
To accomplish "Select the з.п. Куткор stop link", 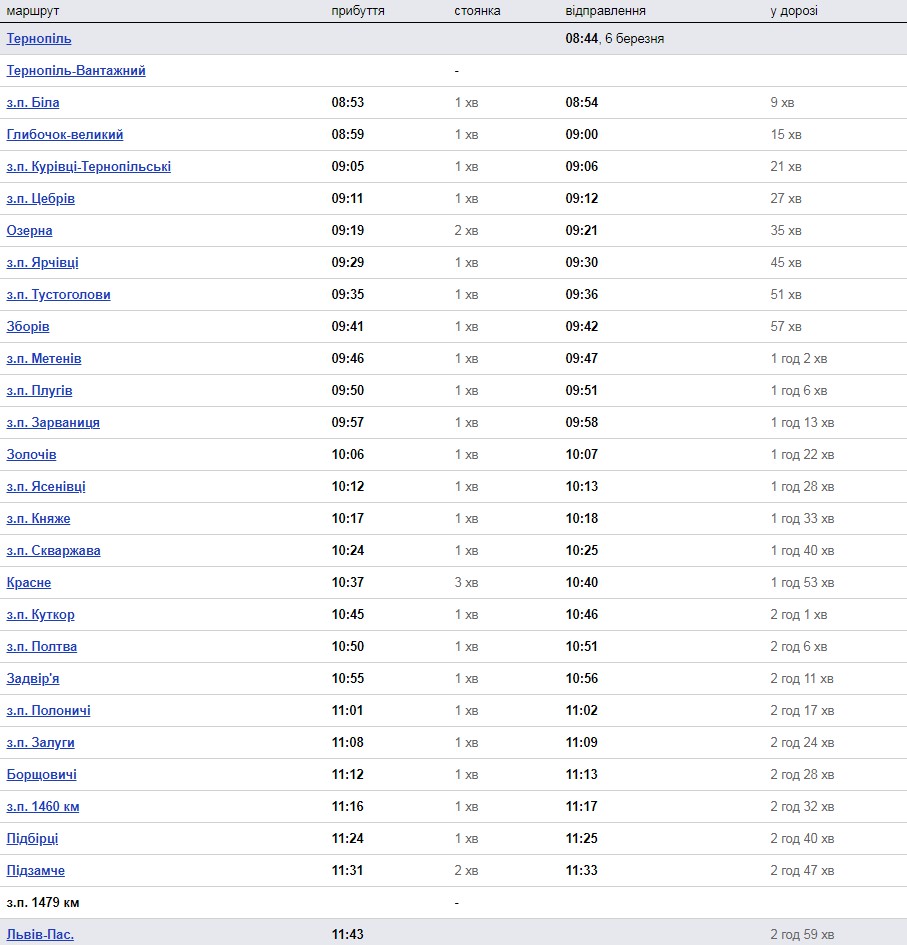I will 40,614.
